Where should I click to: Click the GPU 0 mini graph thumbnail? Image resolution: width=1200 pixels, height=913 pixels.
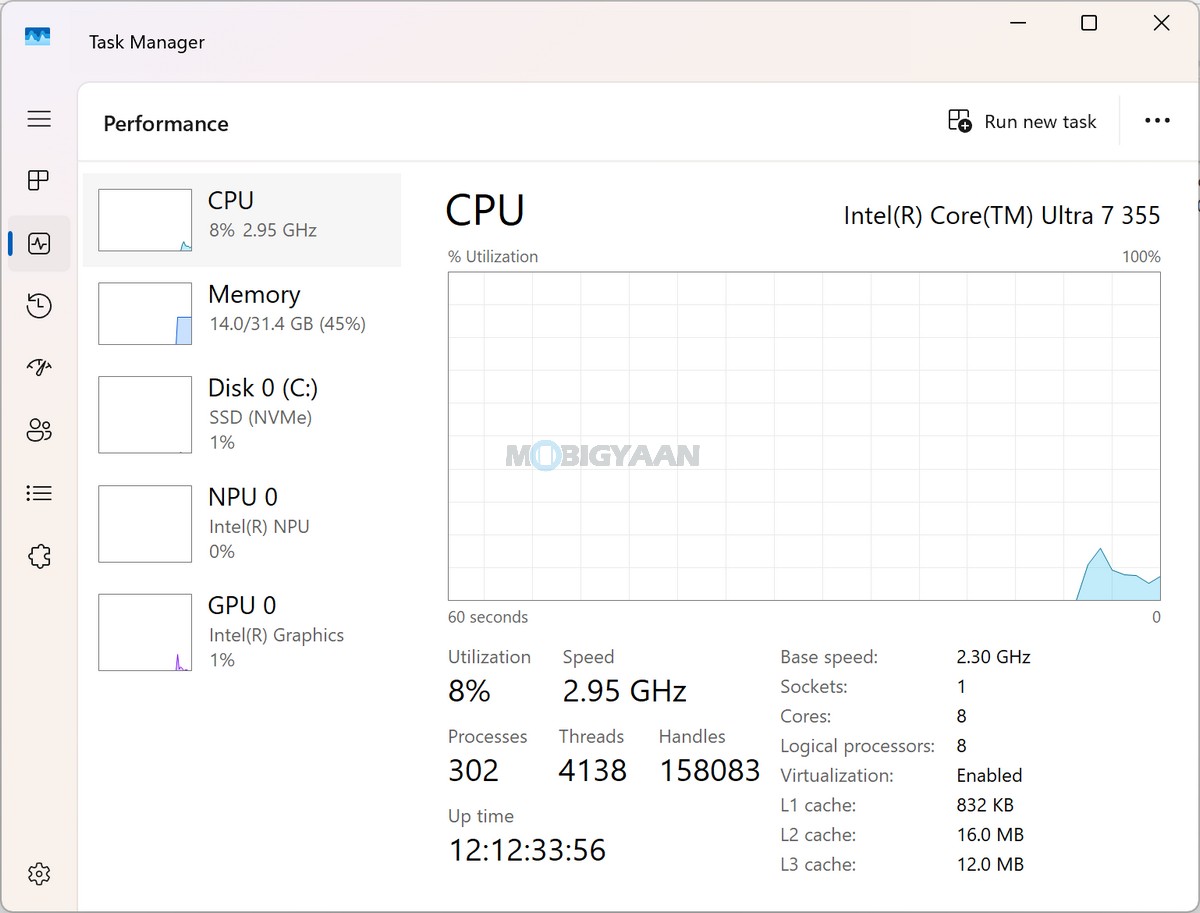coord(145,632)
